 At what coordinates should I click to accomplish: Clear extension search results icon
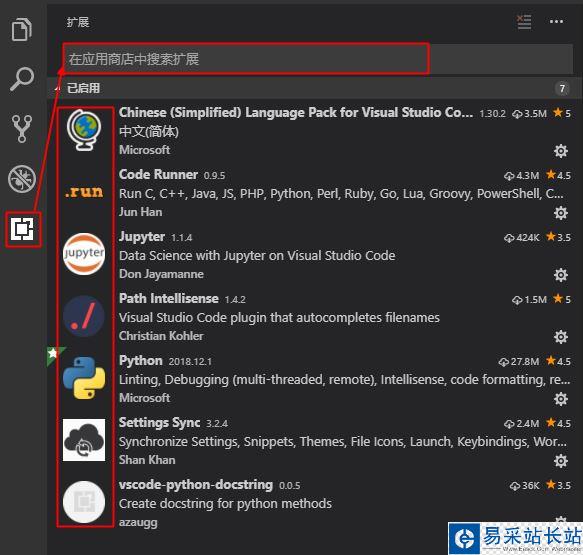(524, 22)
